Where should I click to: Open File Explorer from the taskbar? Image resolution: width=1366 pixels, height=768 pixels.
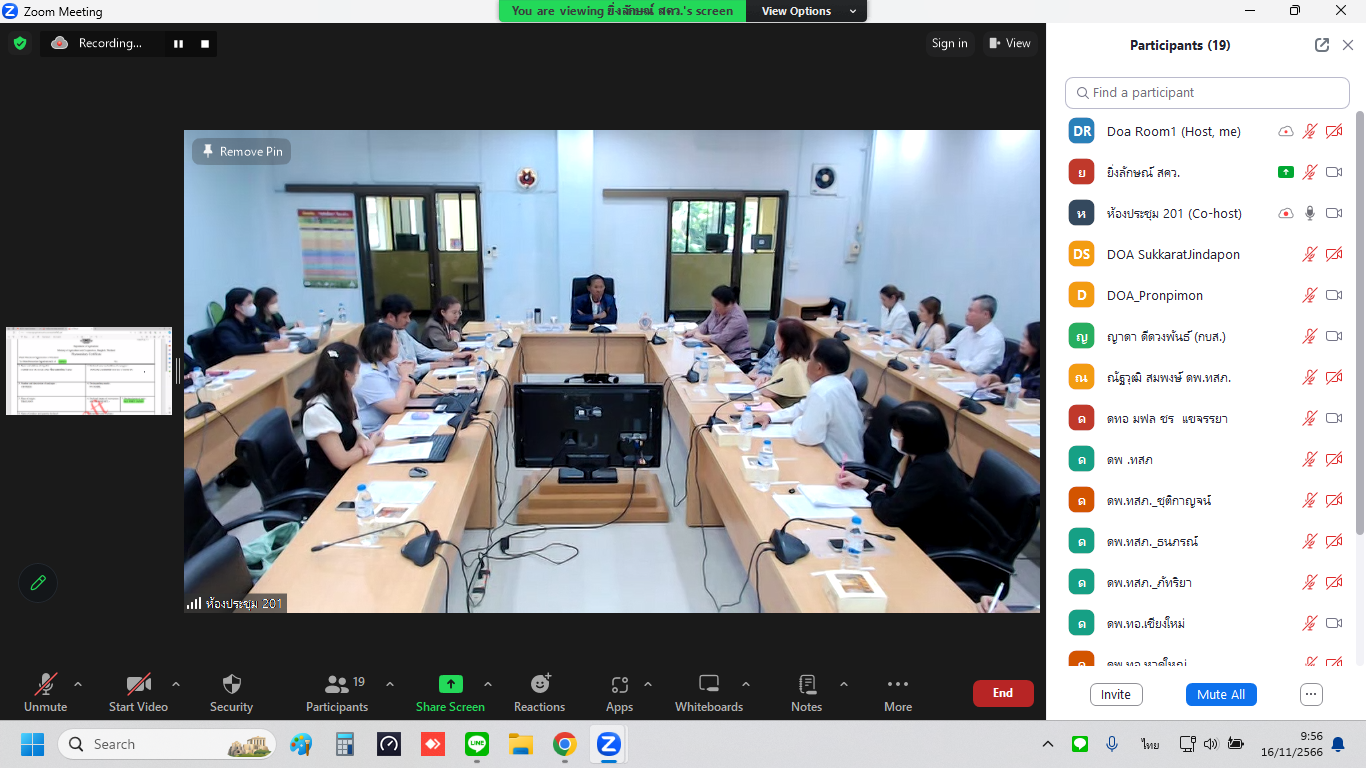pos(521,744)
